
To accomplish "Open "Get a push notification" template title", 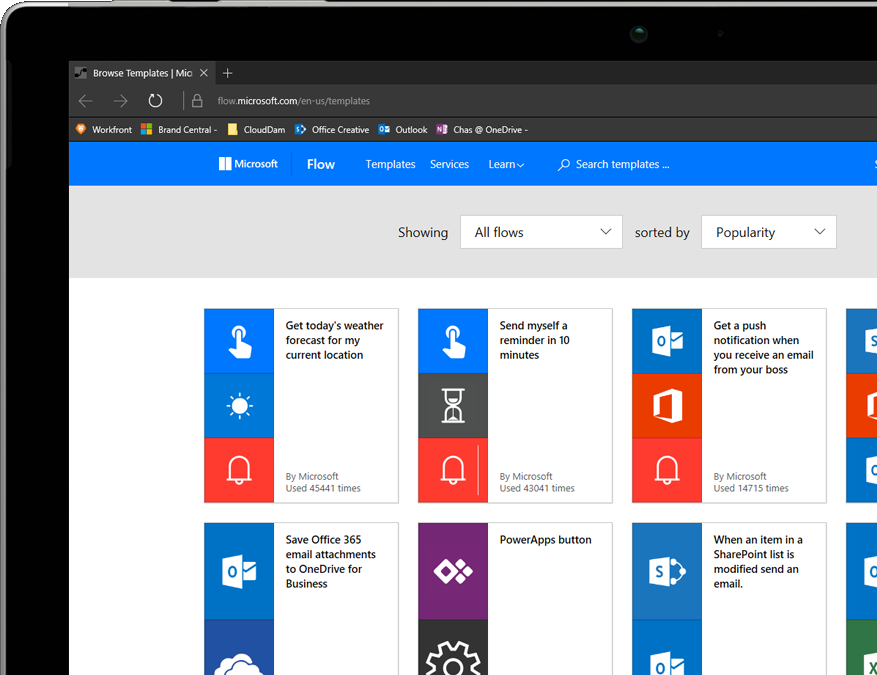I will pyautogui.click(x=763, y=347).
